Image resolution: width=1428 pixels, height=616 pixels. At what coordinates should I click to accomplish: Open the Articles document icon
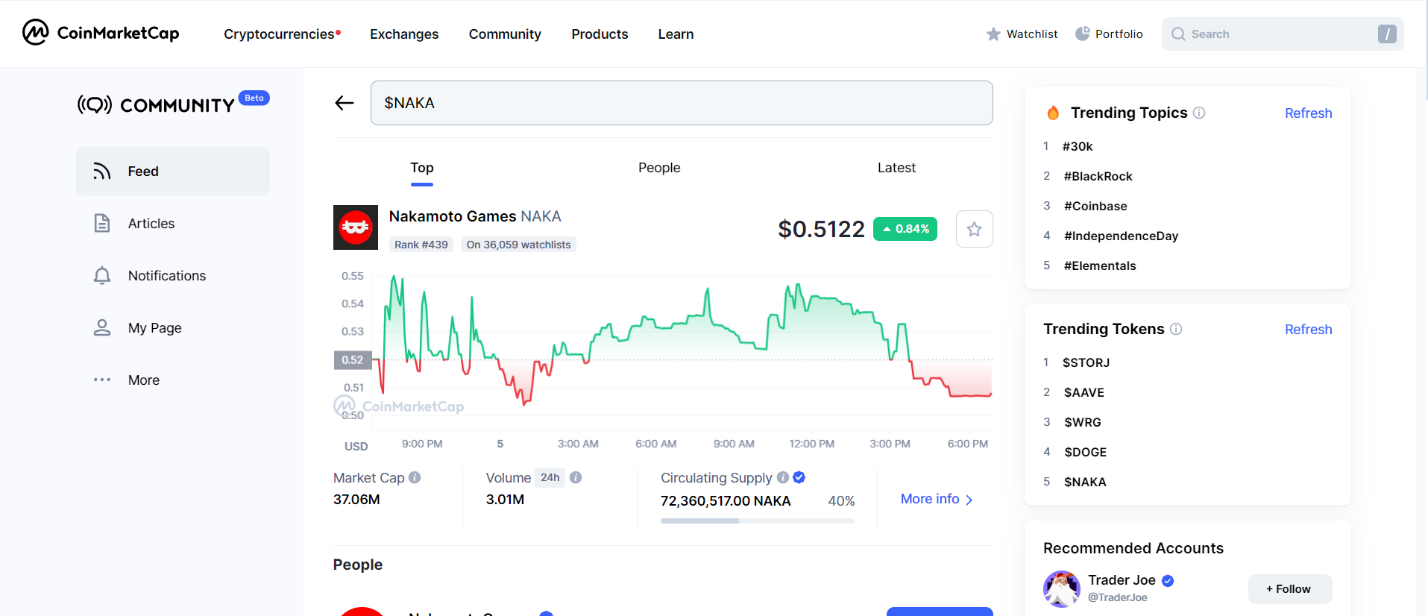tap(102, 223)
